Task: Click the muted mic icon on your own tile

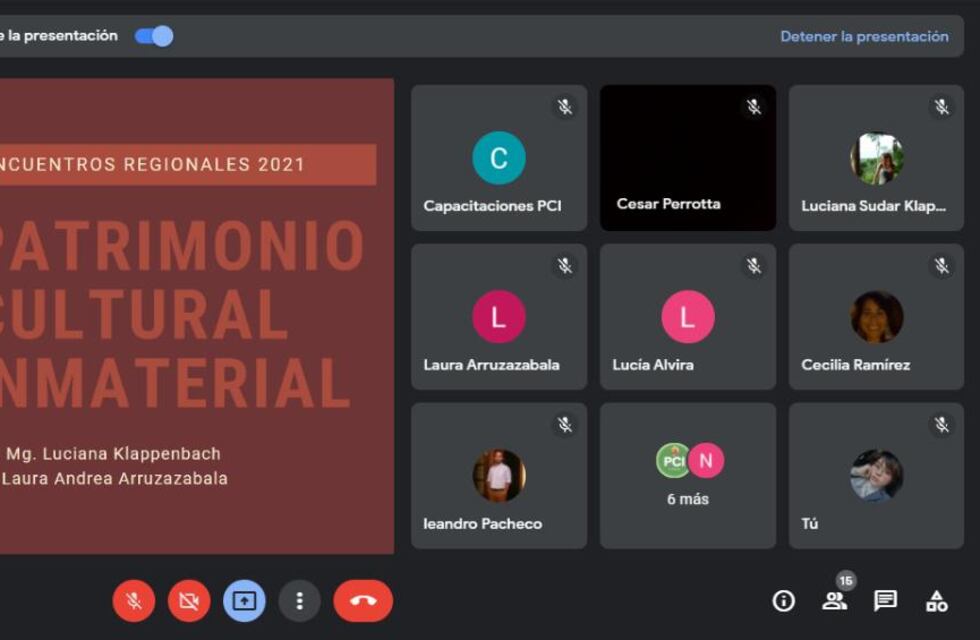Action: pos(943,423)
